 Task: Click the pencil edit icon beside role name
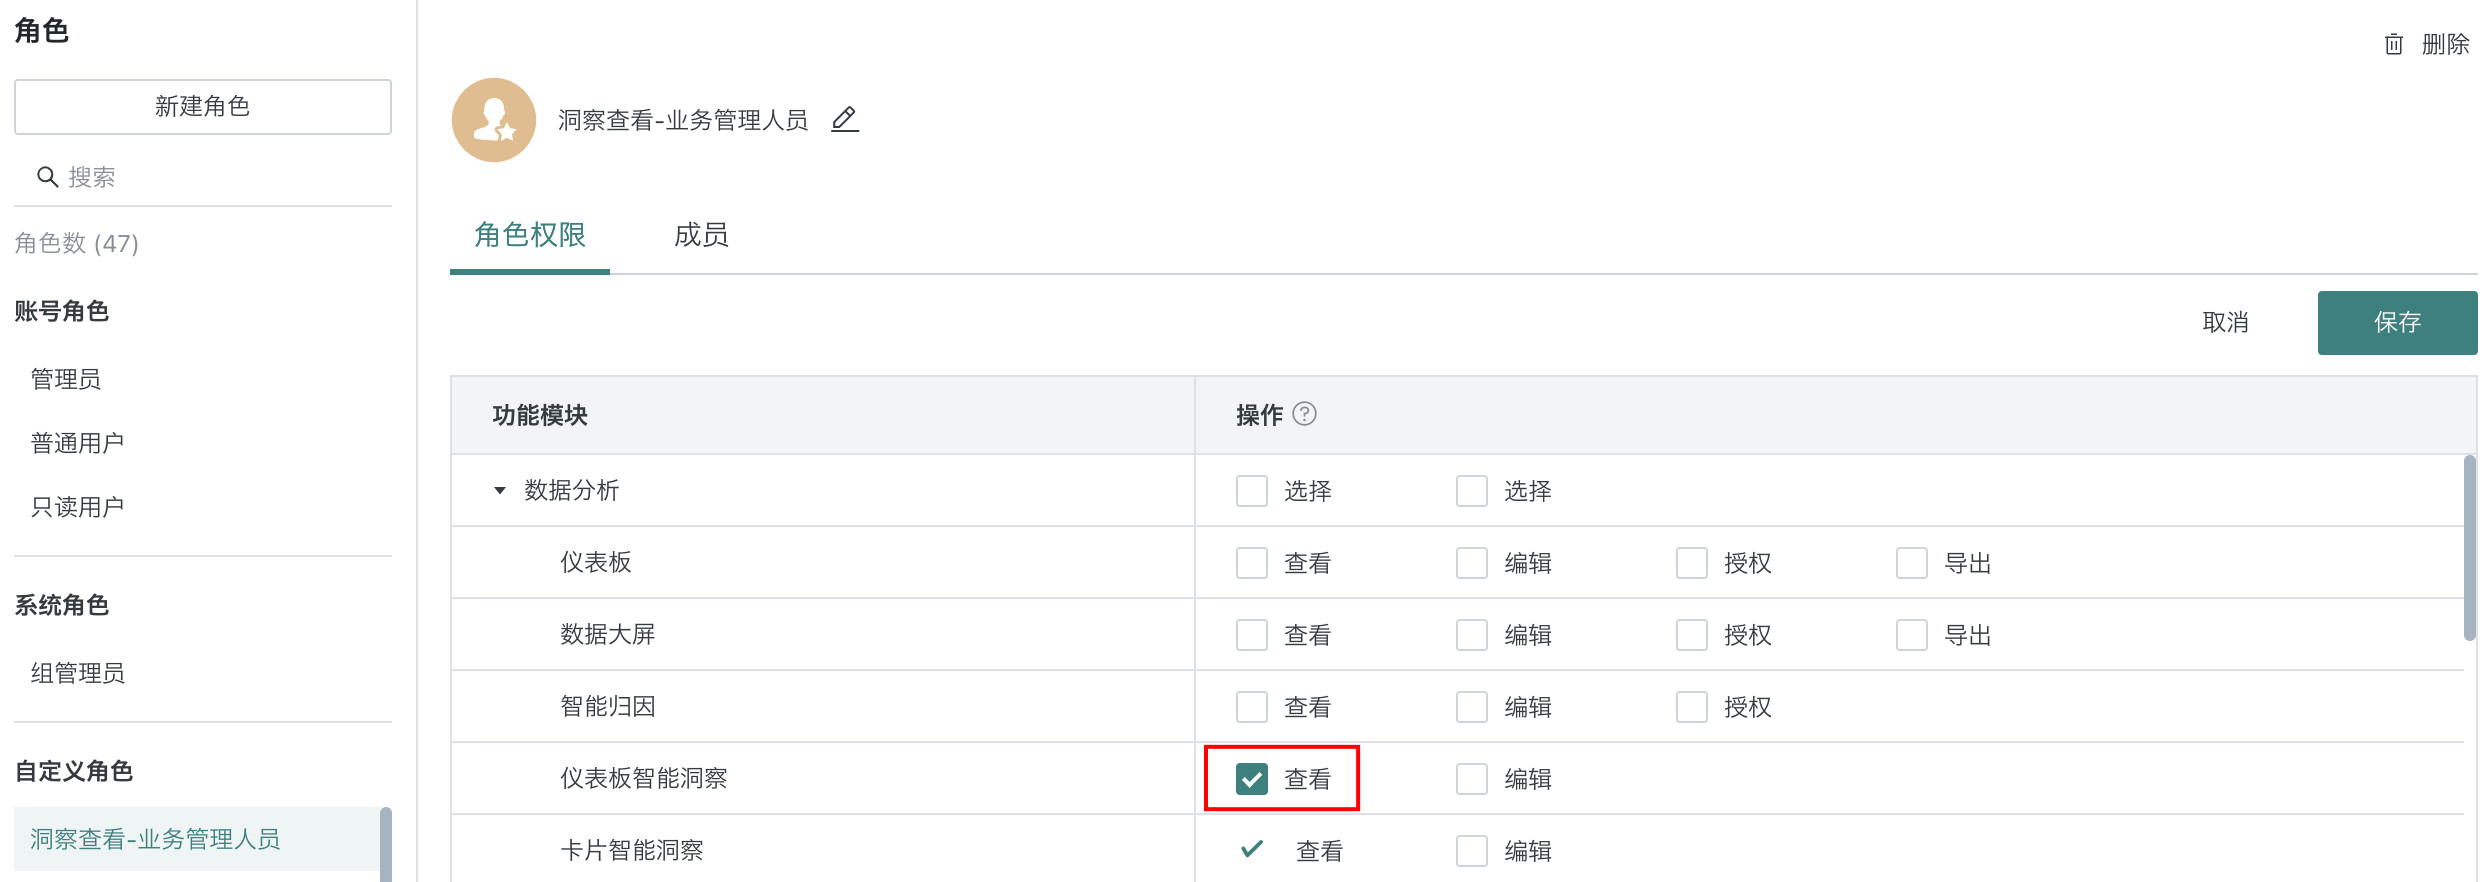[x=845, y=120]
